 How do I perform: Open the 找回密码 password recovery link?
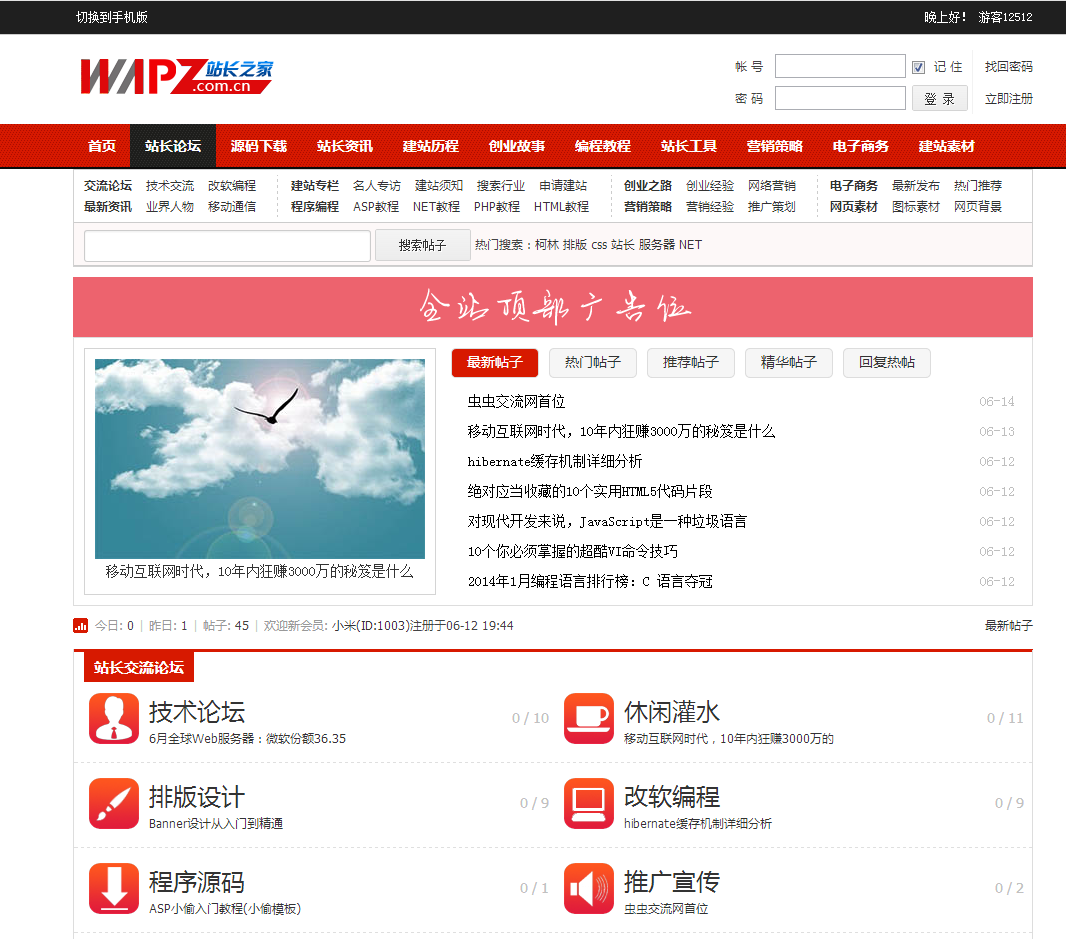click(x=1008, y=67)
